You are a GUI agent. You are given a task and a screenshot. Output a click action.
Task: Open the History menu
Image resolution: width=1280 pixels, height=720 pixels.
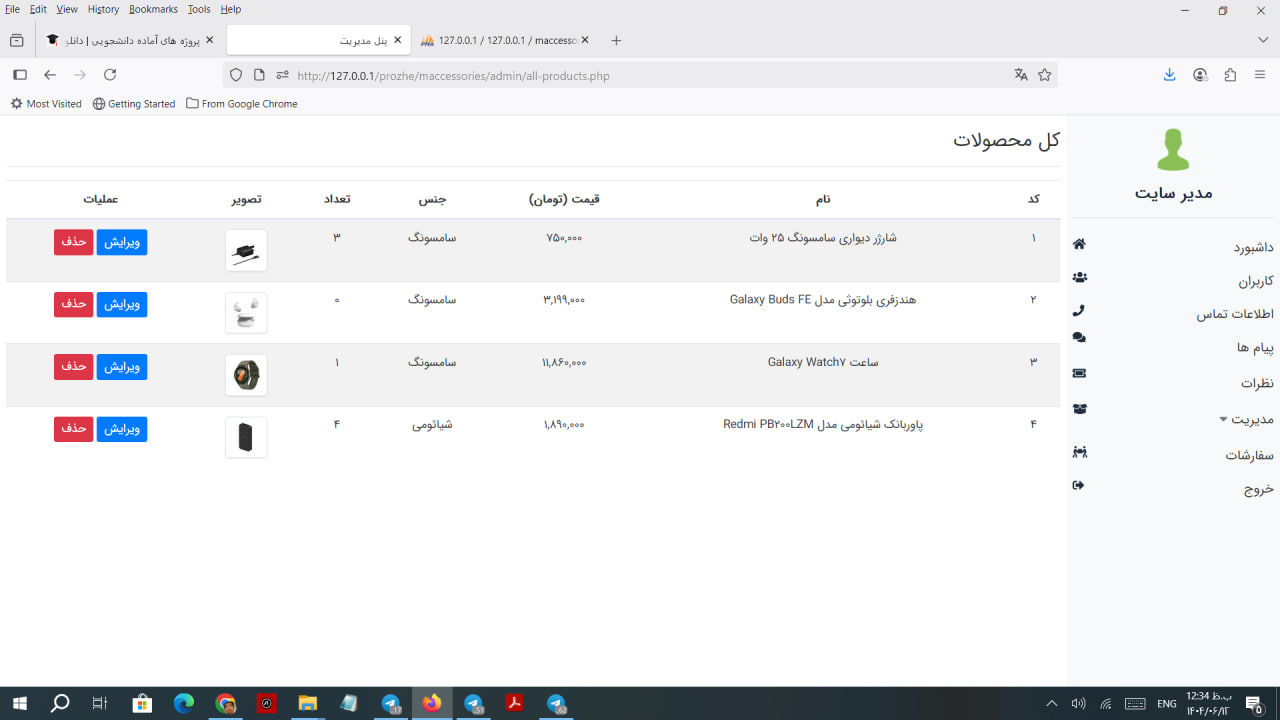pyautogui.click(x=103, y=9)
